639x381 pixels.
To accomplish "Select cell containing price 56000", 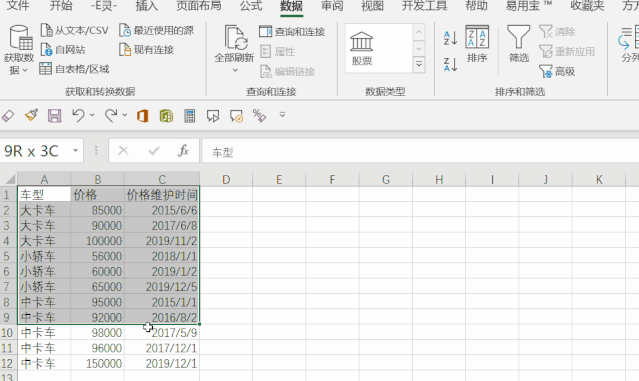I will click(x=97, y=256).
